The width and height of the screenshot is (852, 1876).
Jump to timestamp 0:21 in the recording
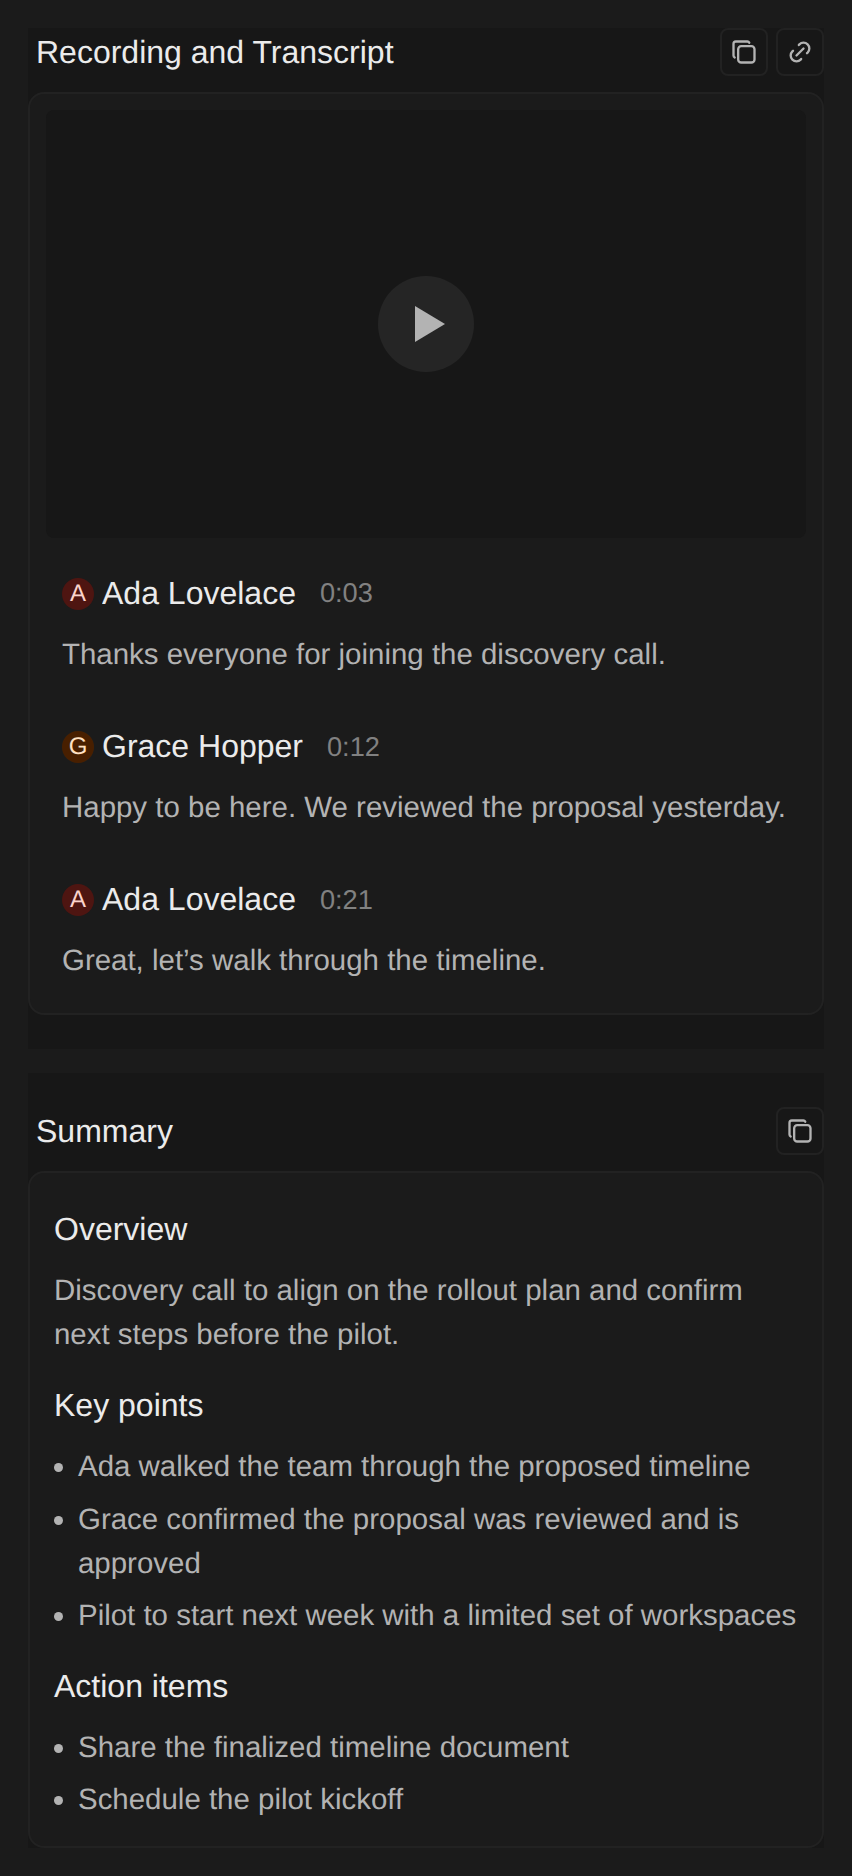click(346, 900)
